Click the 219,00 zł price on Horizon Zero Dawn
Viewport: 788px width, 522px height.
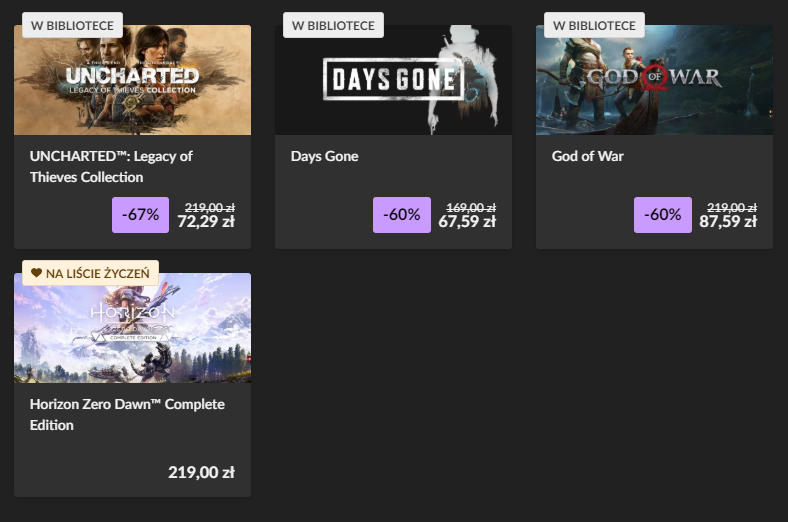(x=201, y=472)
